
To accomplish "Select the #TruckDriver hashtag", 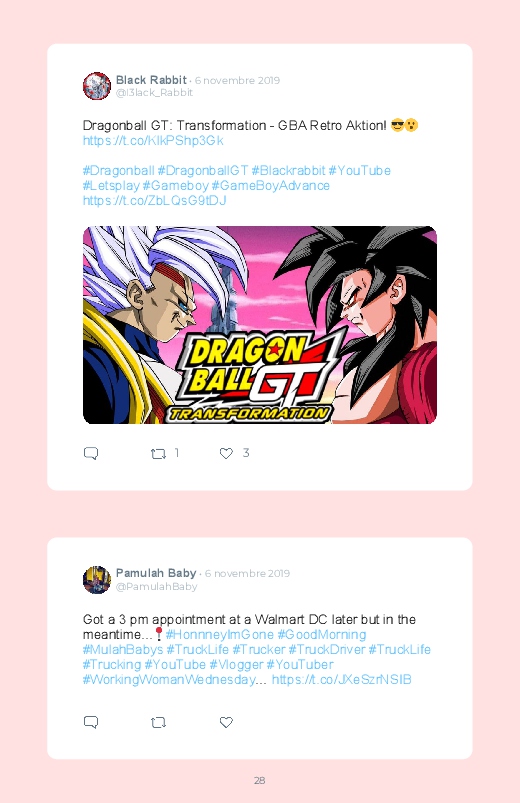I will coord(326,649).
